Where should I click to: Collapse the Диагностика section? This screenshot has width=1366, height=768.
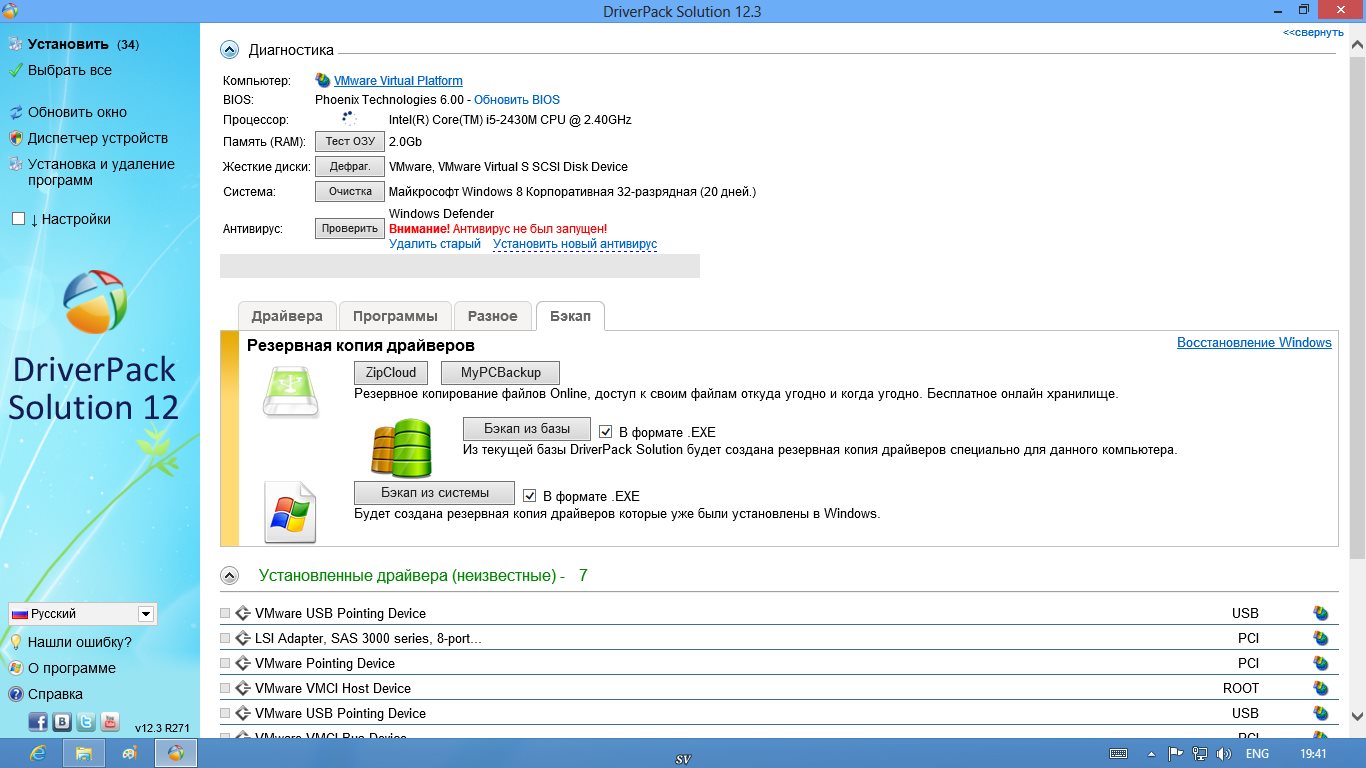point(230,50)
